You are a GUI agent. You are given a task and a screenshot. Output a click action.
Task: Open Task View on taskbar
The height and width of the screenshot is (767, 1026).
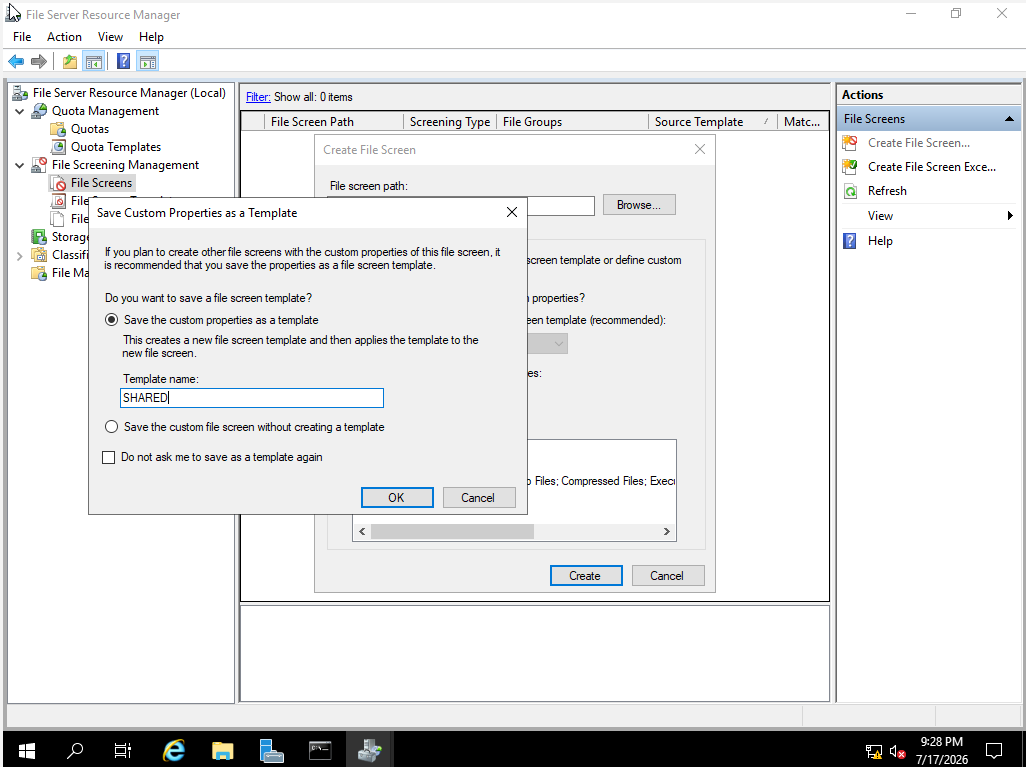[123, 750]
